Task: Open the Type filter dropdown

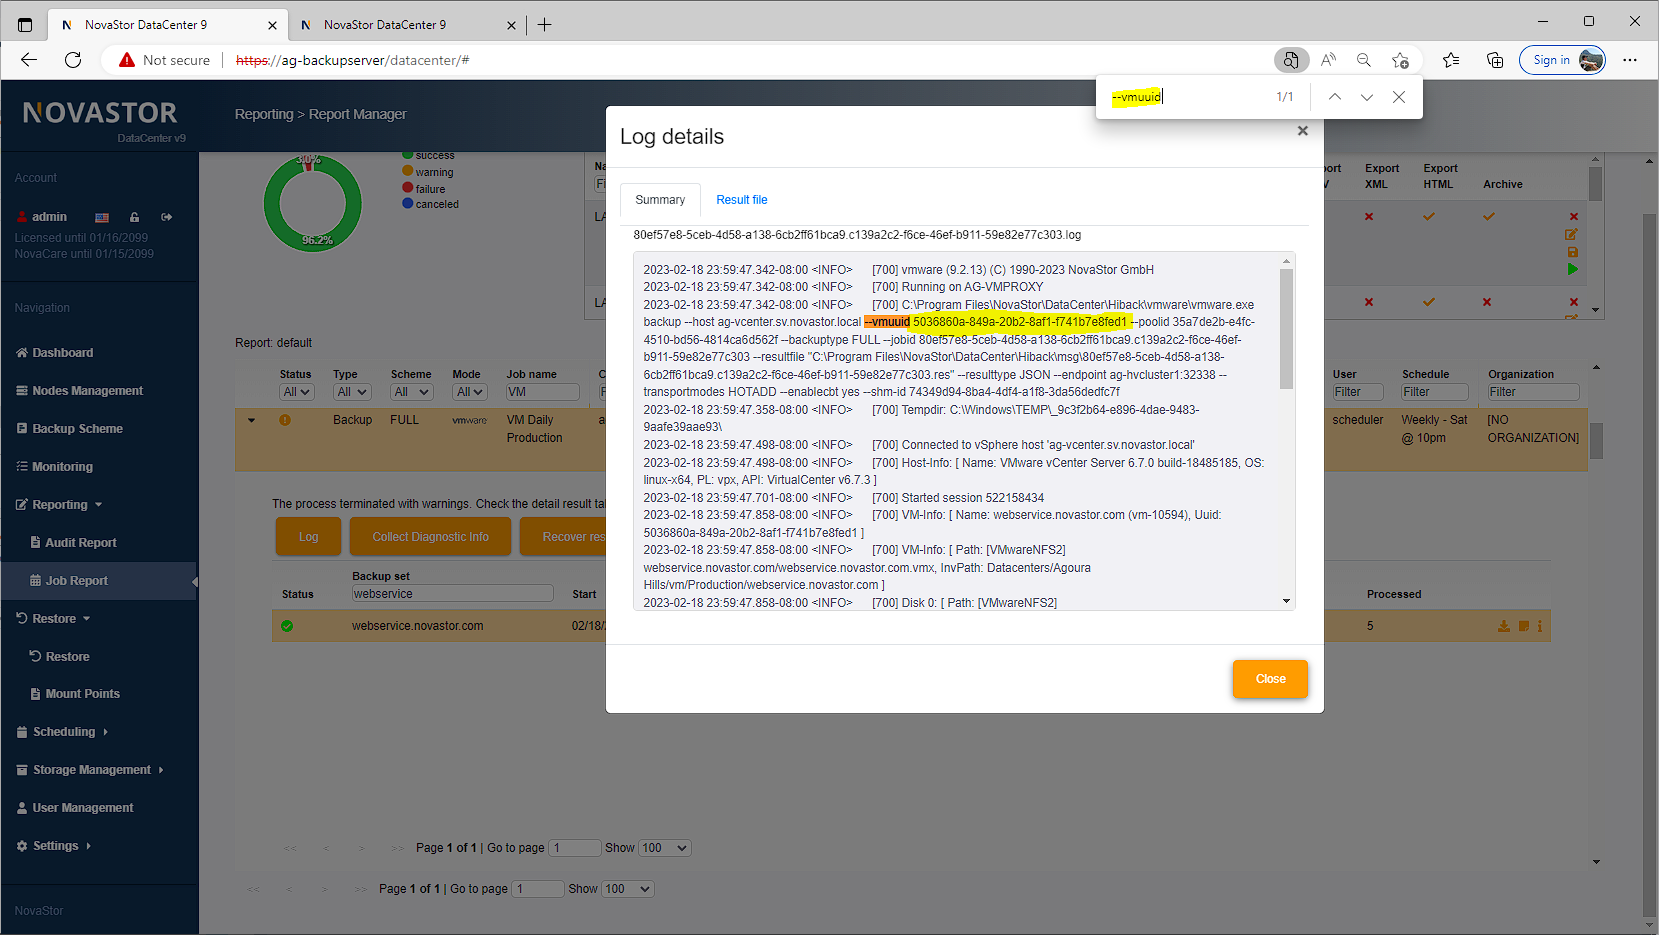Action: coord(352,392)
